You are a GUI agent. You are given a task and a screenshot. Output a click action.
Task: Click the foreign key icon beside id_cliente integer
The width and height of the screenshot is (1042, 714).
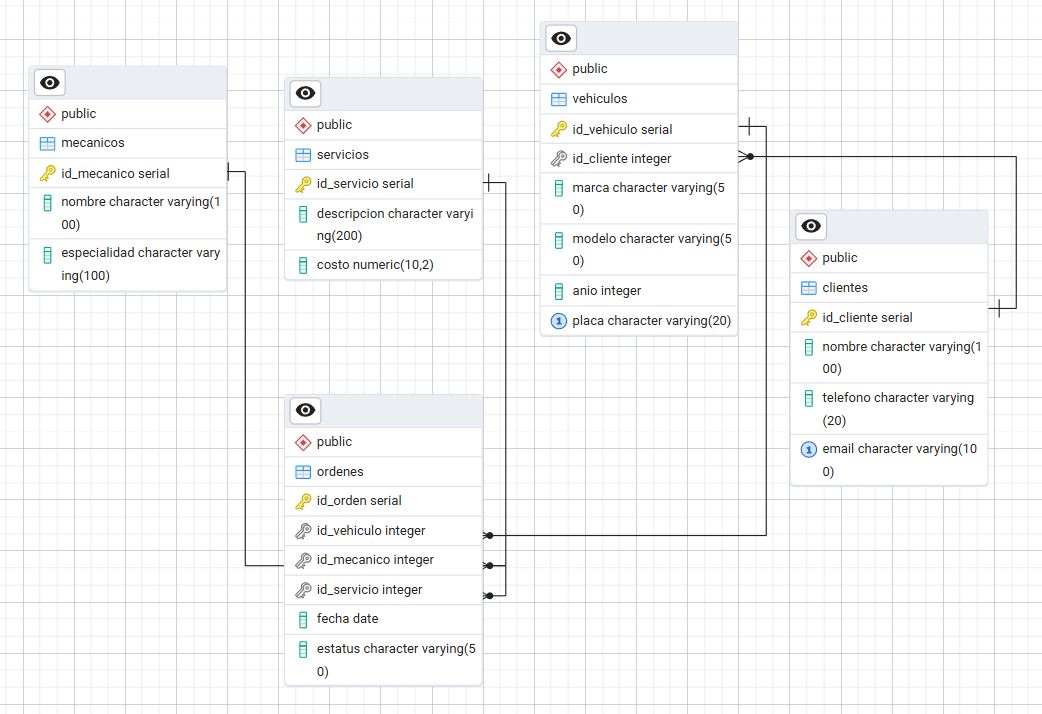click(559, 158)
